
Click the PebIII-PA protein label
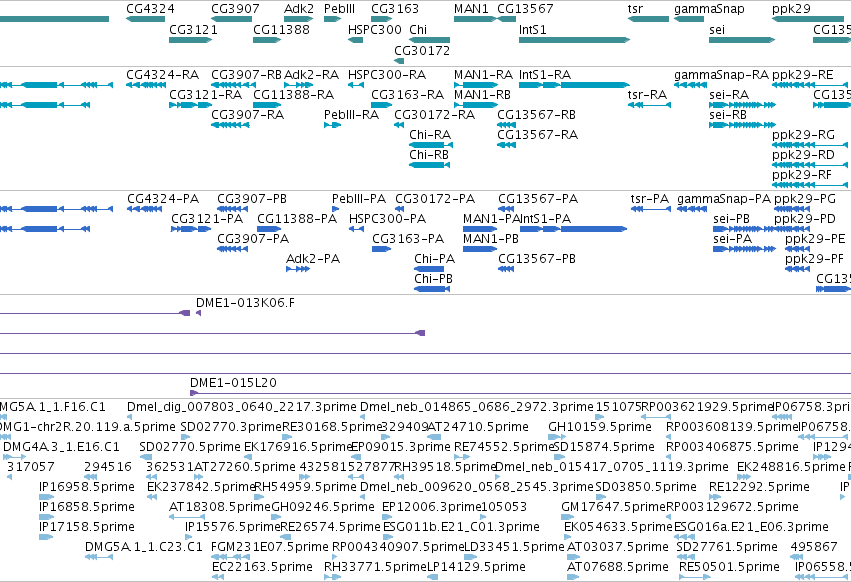pos(359,199)
